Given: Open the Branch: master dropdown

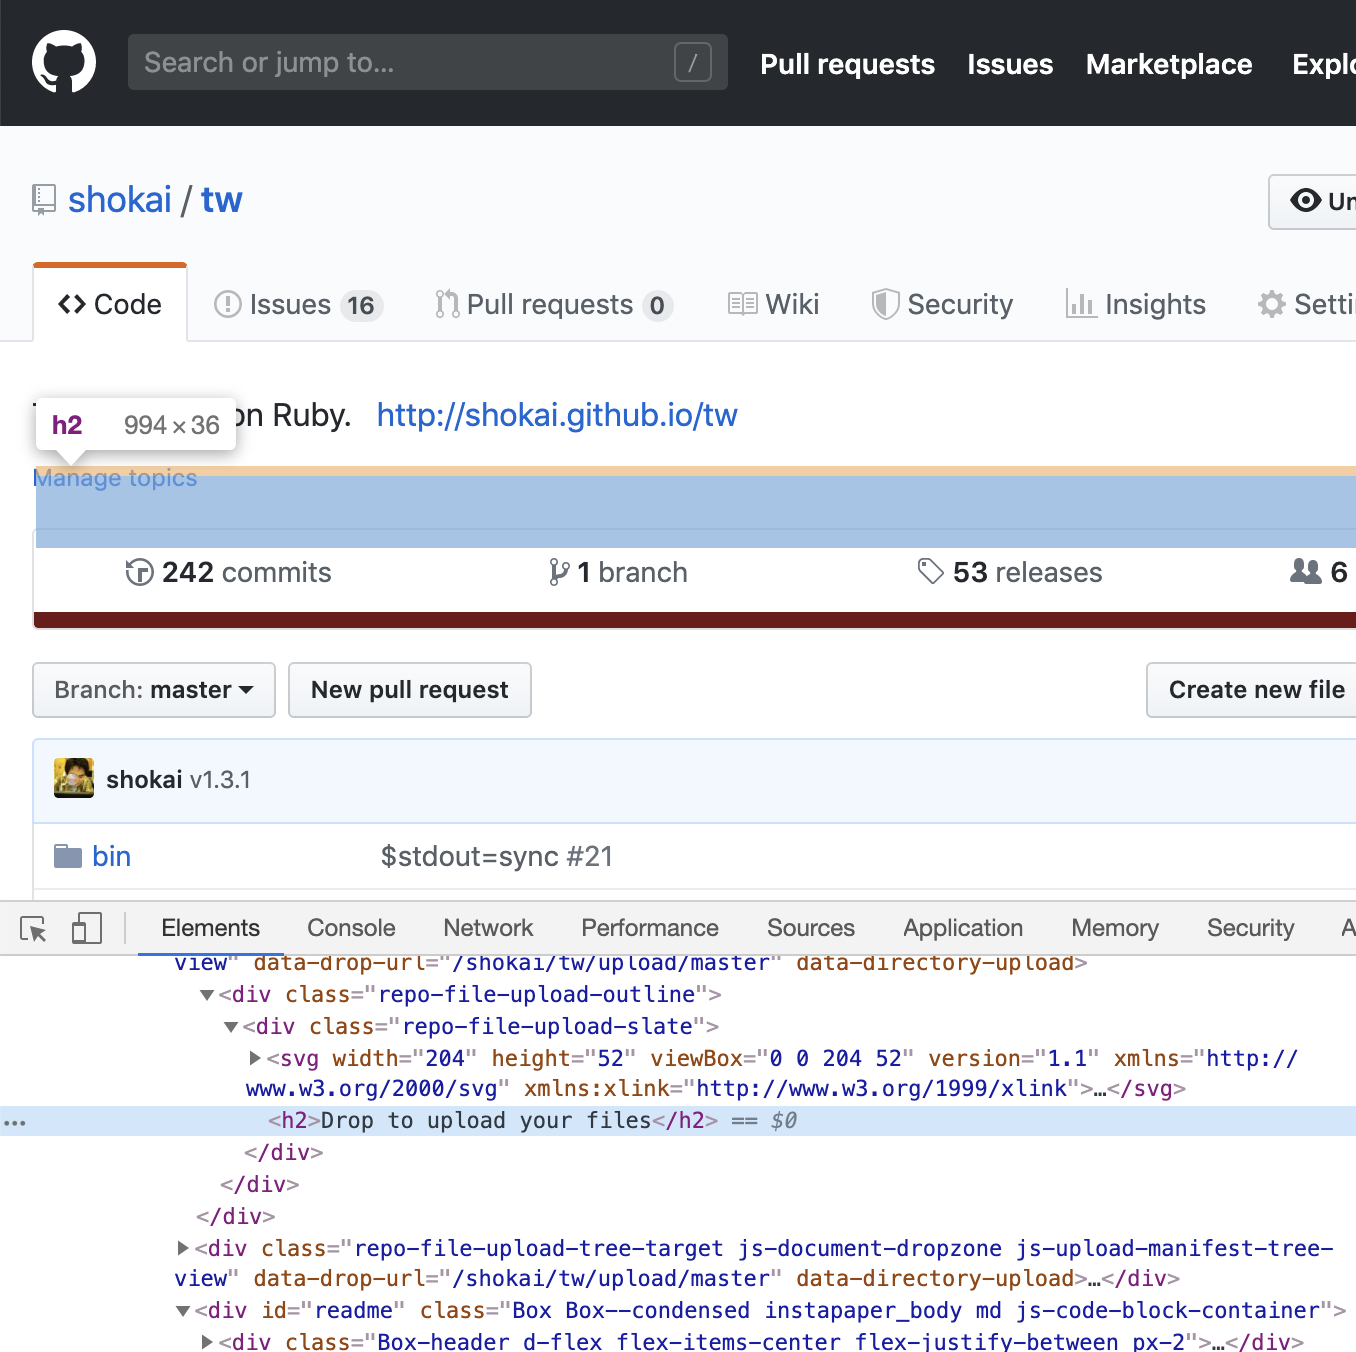Looking at the screenshot, I should click(154, 690).
